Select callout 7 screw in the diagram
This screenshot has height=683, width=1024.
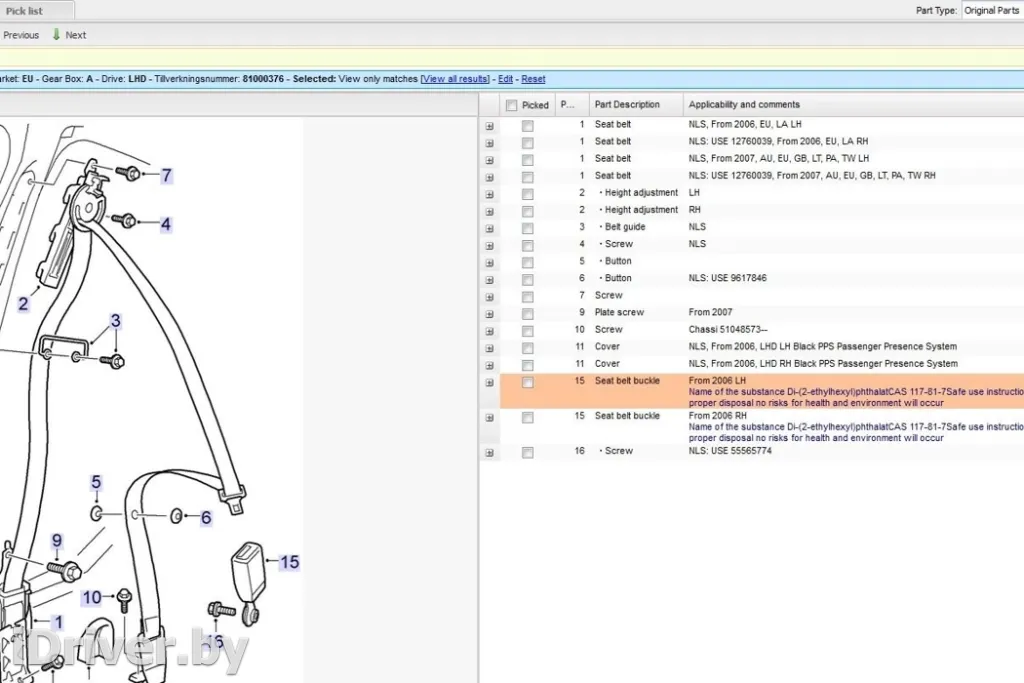(x=166, y=176)
